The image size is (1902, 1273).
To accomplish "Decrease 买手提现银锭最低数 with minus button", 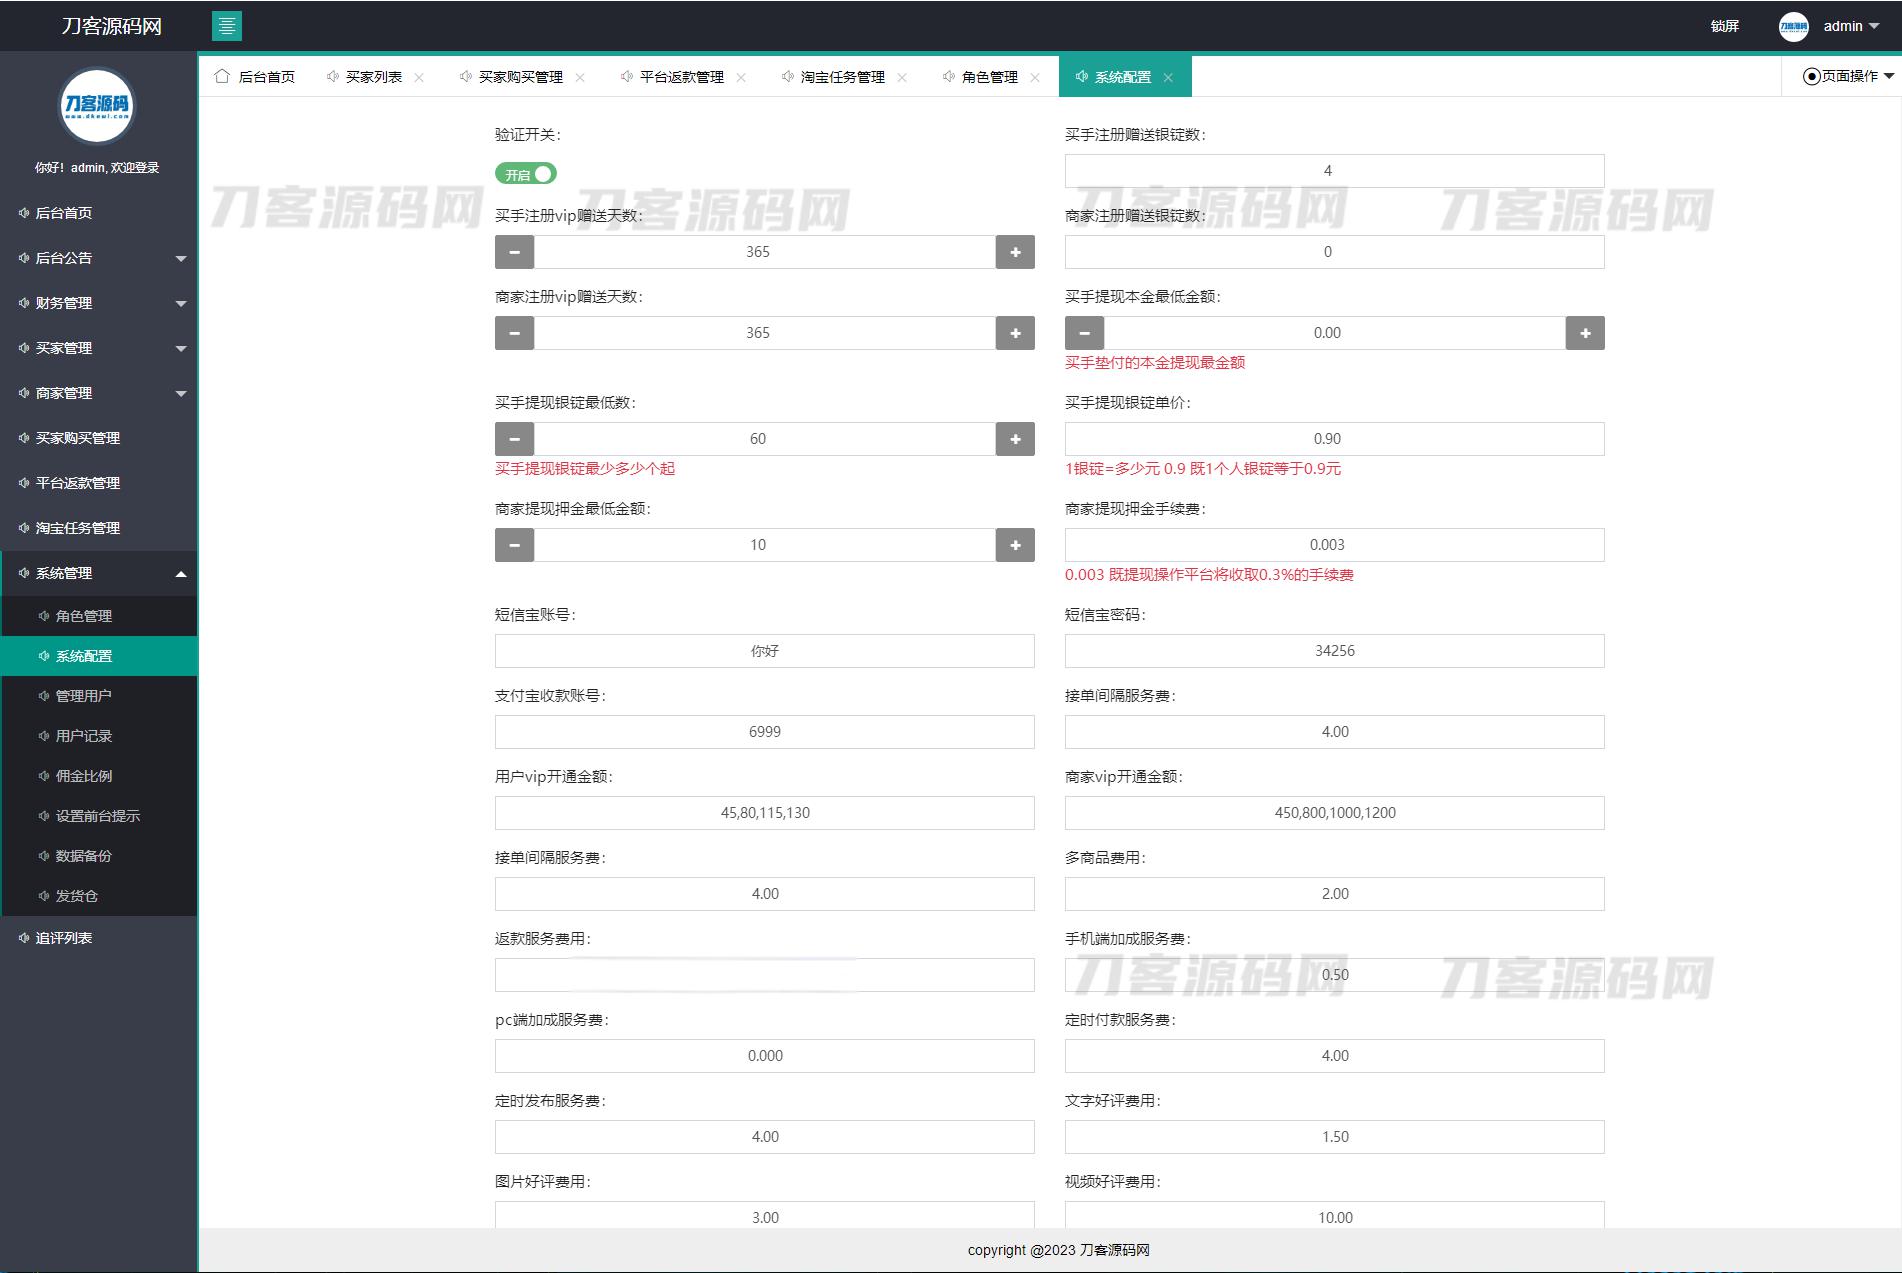I will pyautogui.click(x=514, y=439).
